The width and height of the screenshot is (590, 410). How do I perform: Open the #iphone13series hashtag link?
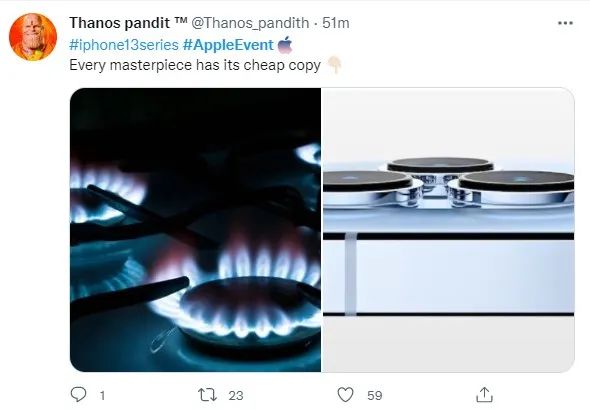click(x=124, y=45)
